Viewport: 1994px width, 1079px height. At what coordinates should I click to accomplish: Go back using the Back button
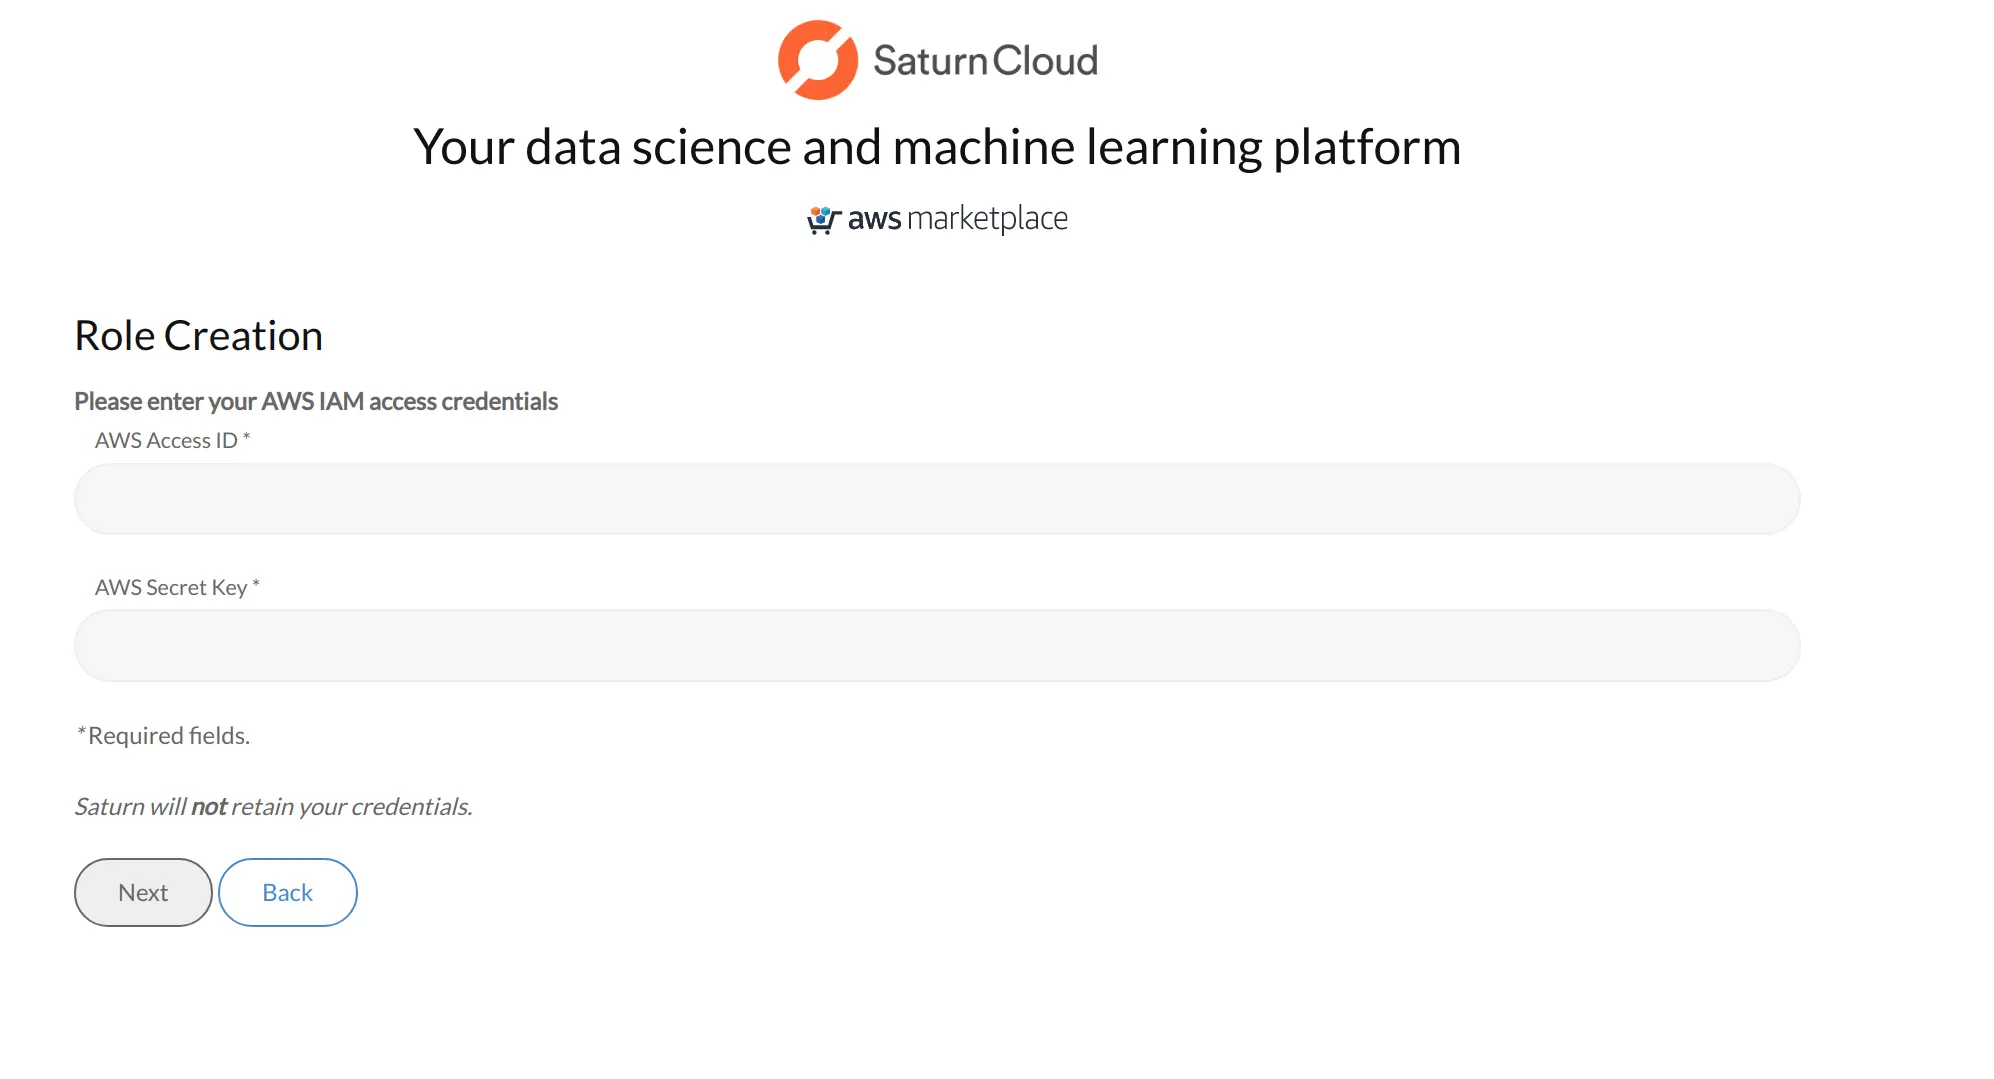point(287,893)
